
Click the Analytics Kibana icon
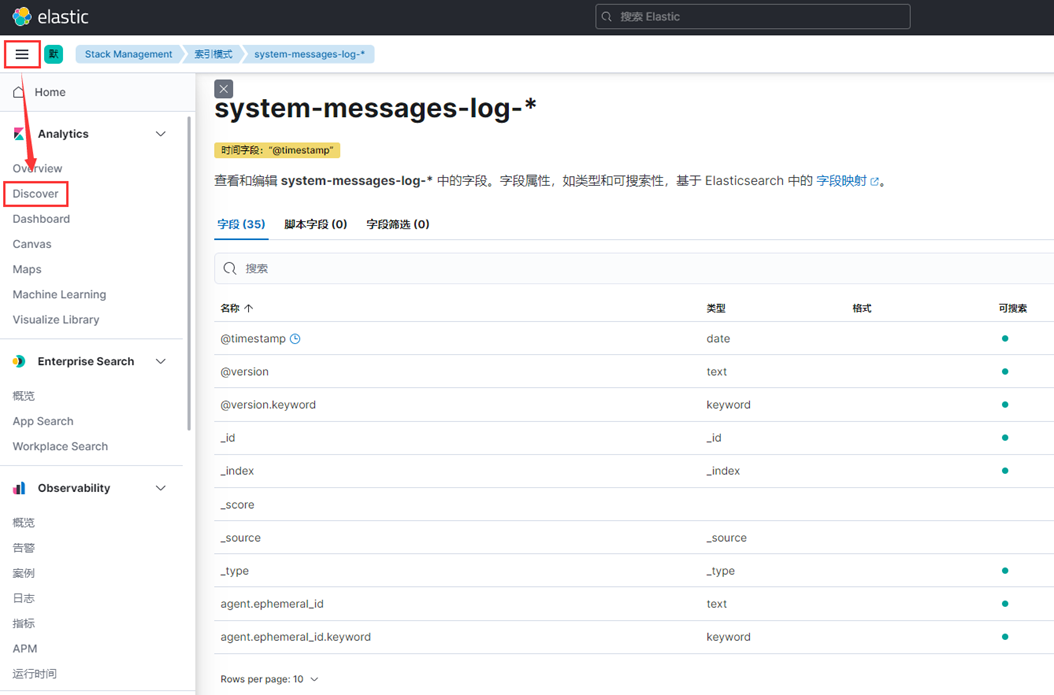(x=19, y=134)
